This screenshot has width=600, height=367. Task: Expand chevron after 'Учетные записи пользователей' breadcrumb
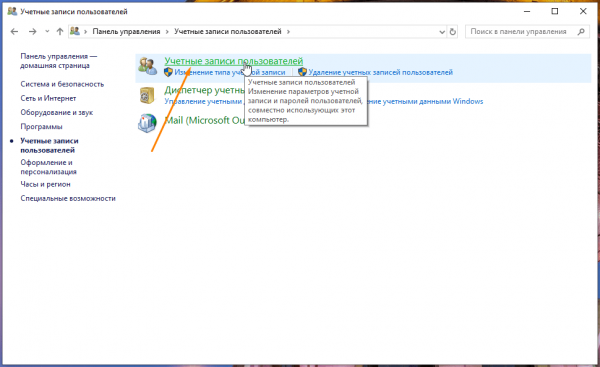click(x=288, y=32)
